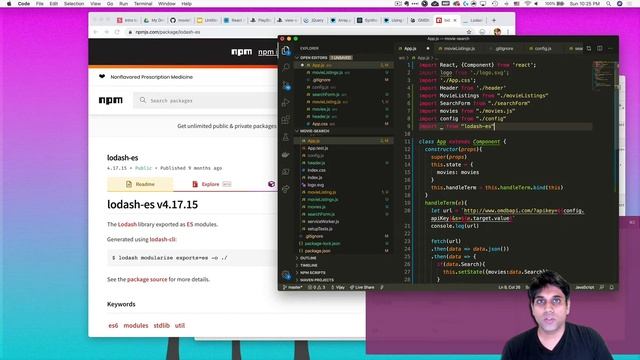Click the master branch indicator in status bar
The width and height of the screenshot is (640, 360).
(x=293, y=287)
